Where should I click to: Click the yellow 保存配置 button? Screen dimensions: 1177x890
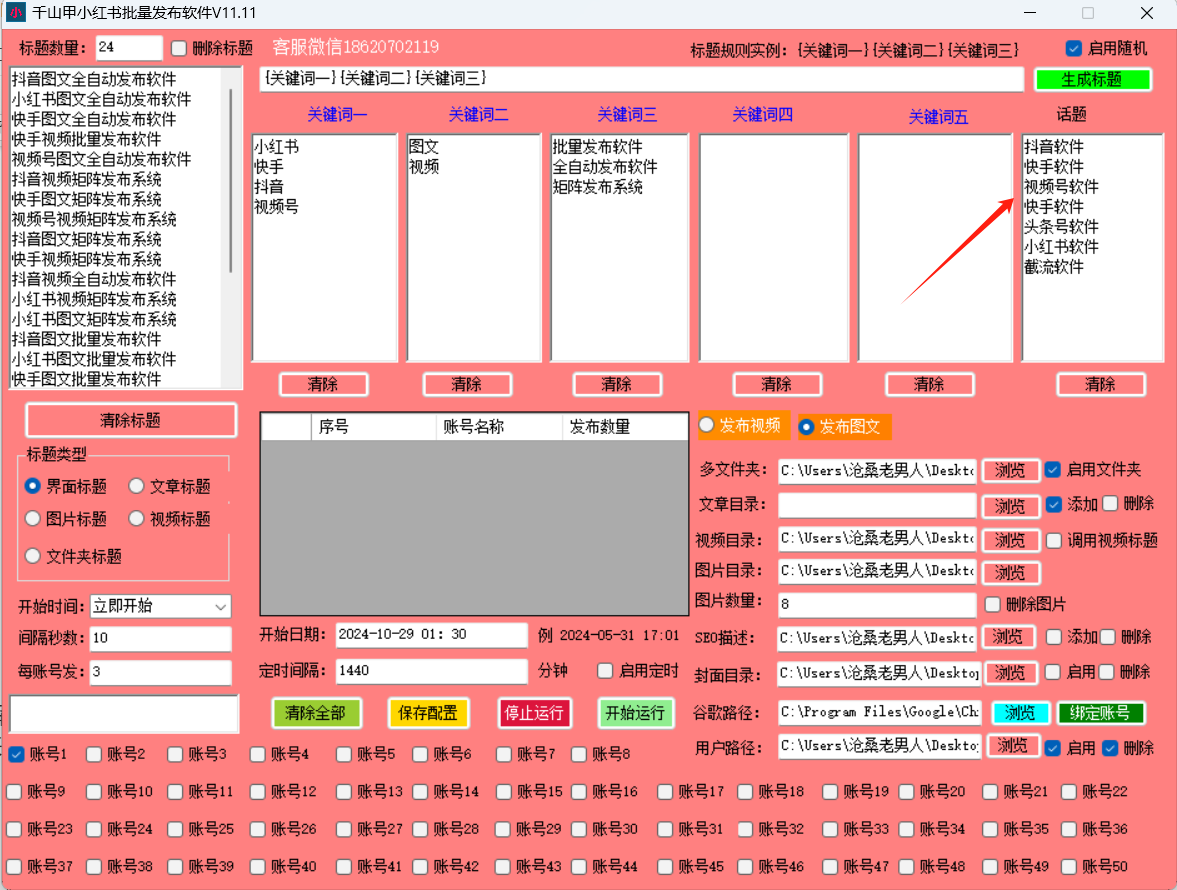[x=428, y=713]
